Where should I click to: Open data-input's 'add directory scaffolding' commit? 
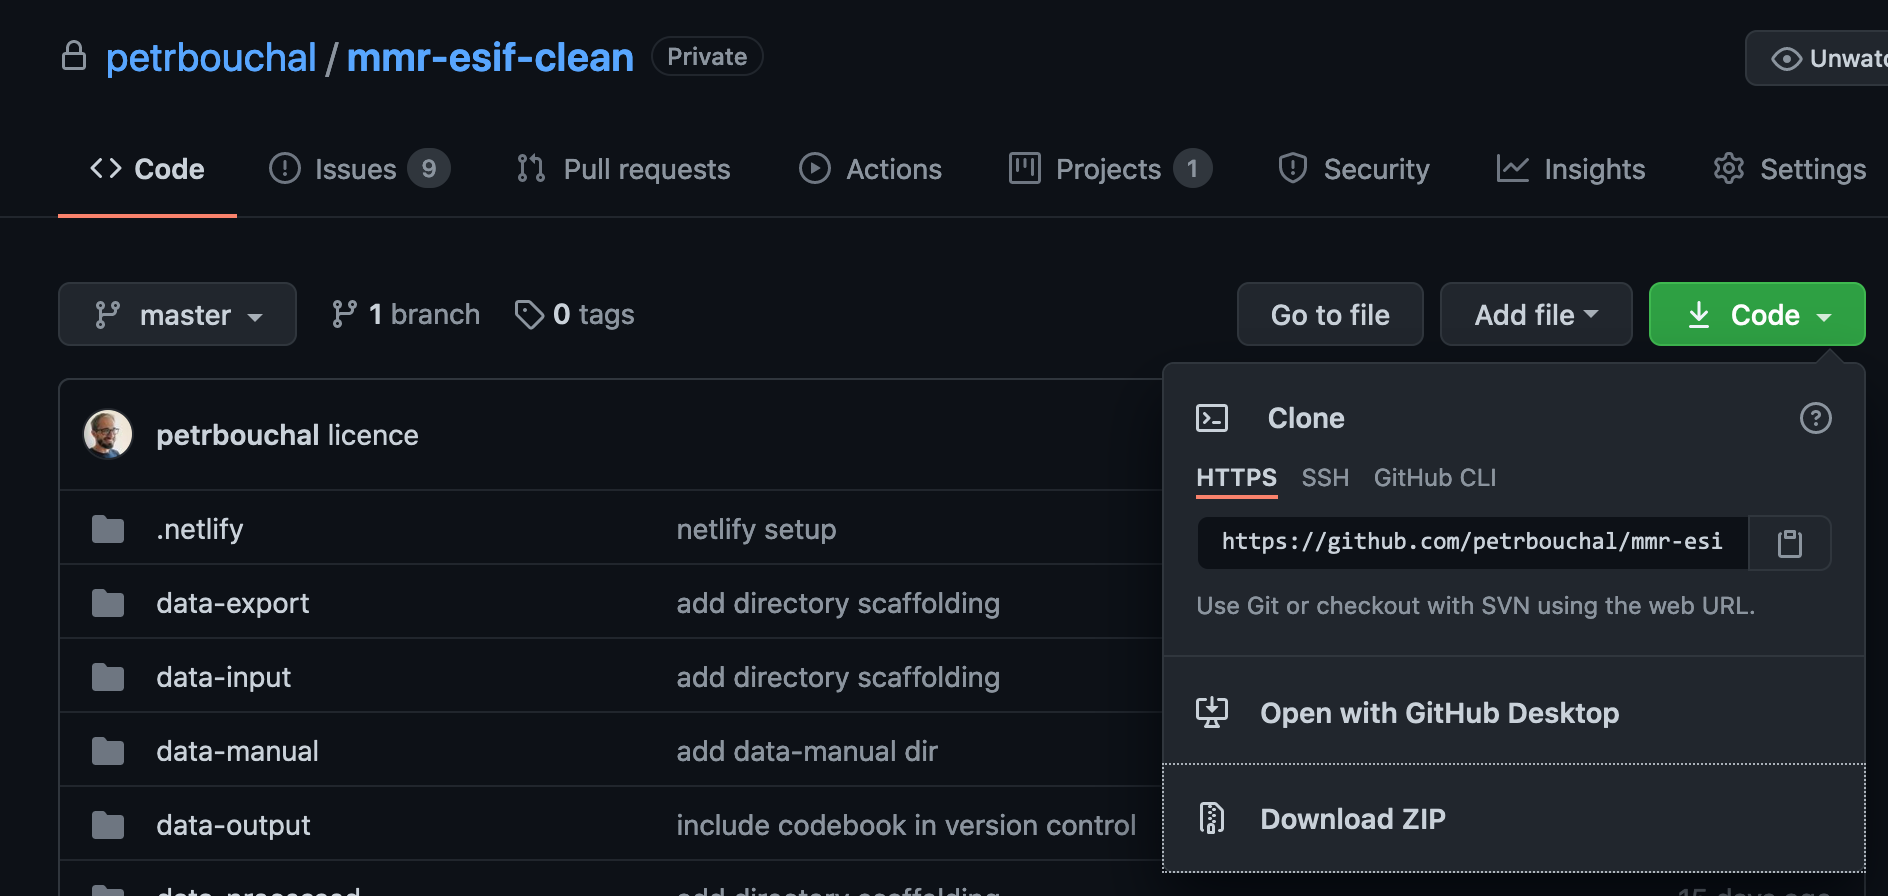click(838, 677)
